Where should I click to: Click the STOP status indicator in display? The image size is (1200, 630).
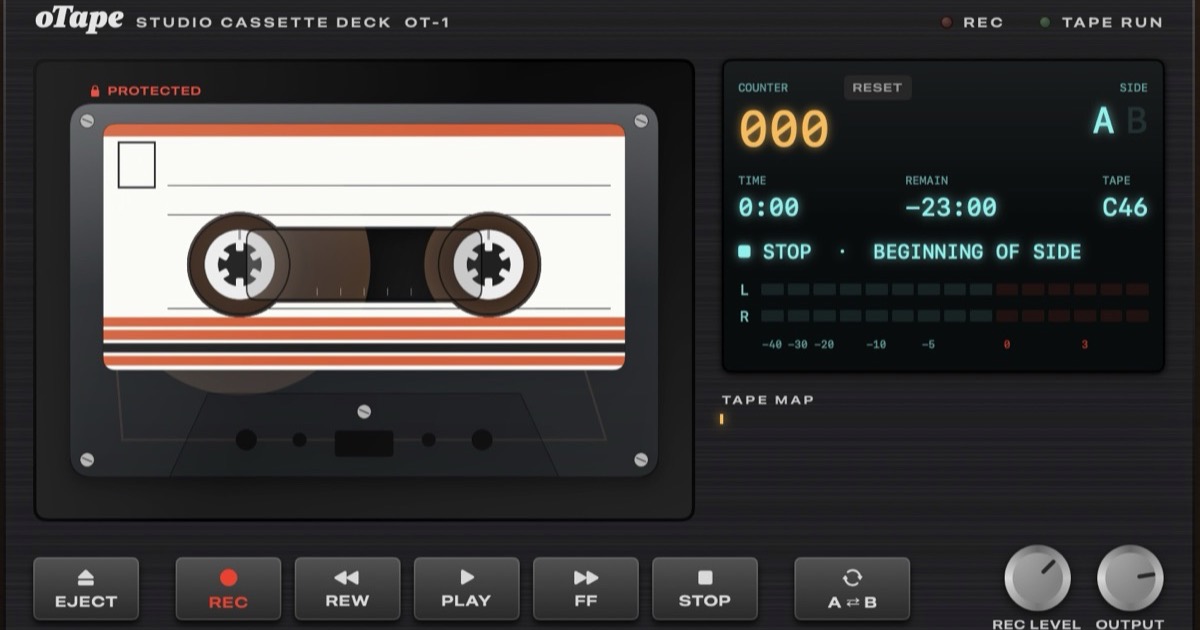coord(775,252)
